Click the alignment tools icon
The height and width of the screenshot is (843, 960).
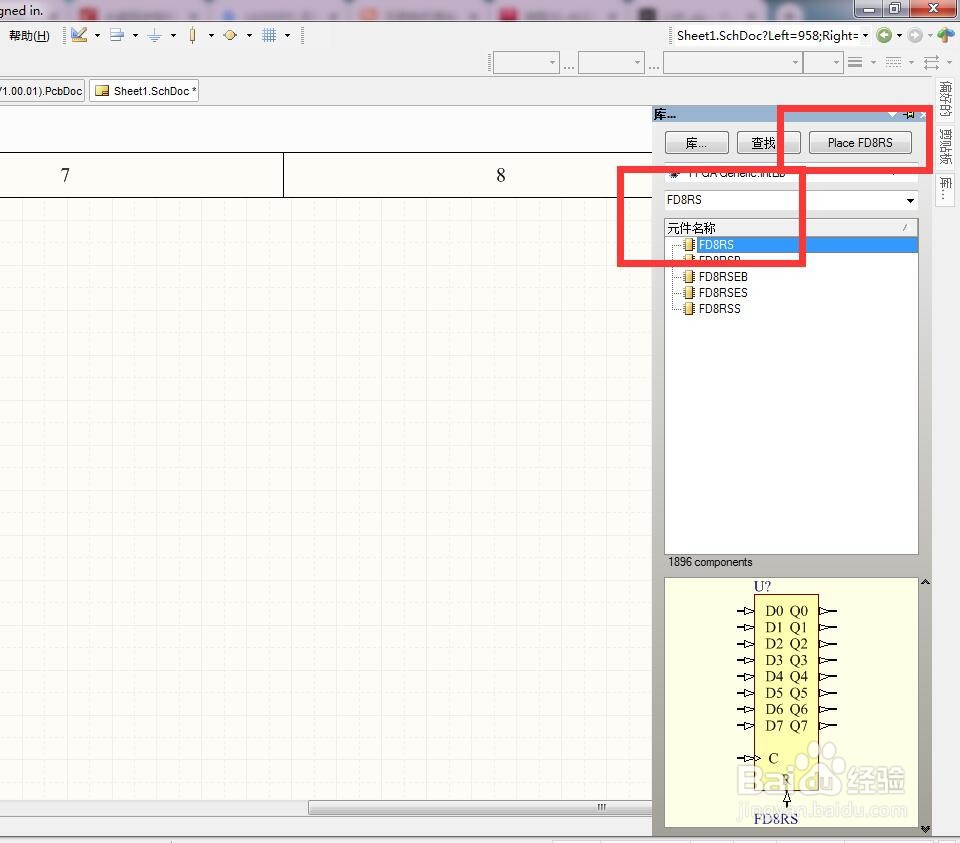[x=117, y=35]
